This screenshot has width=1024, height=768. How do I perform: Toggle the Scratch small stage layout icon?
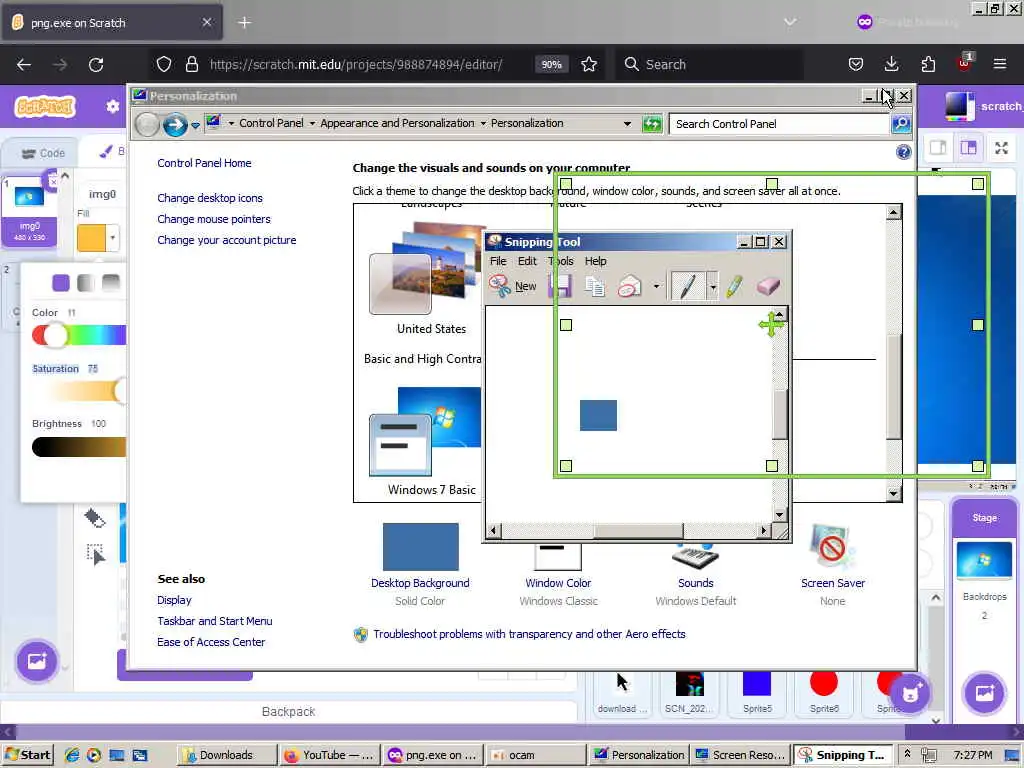[x=938, y=148]
